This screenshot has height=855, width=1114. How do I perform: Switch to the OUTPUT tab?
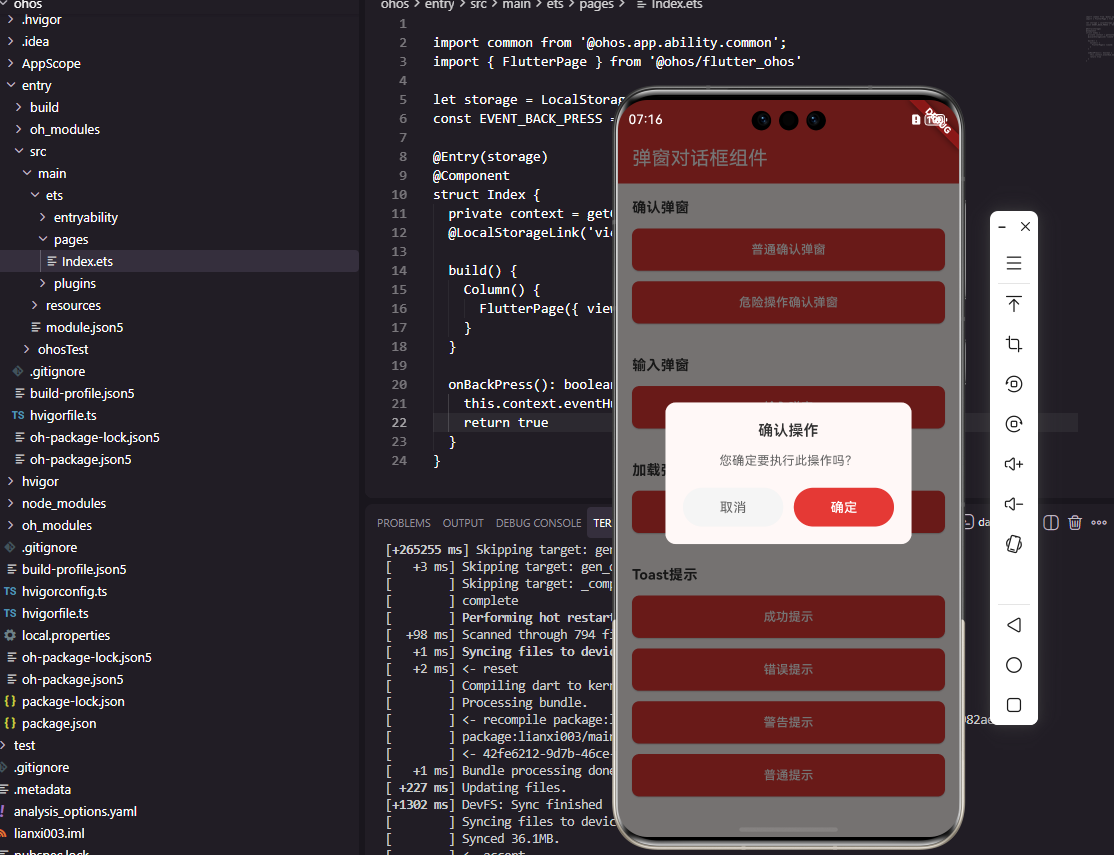(463, 523)
